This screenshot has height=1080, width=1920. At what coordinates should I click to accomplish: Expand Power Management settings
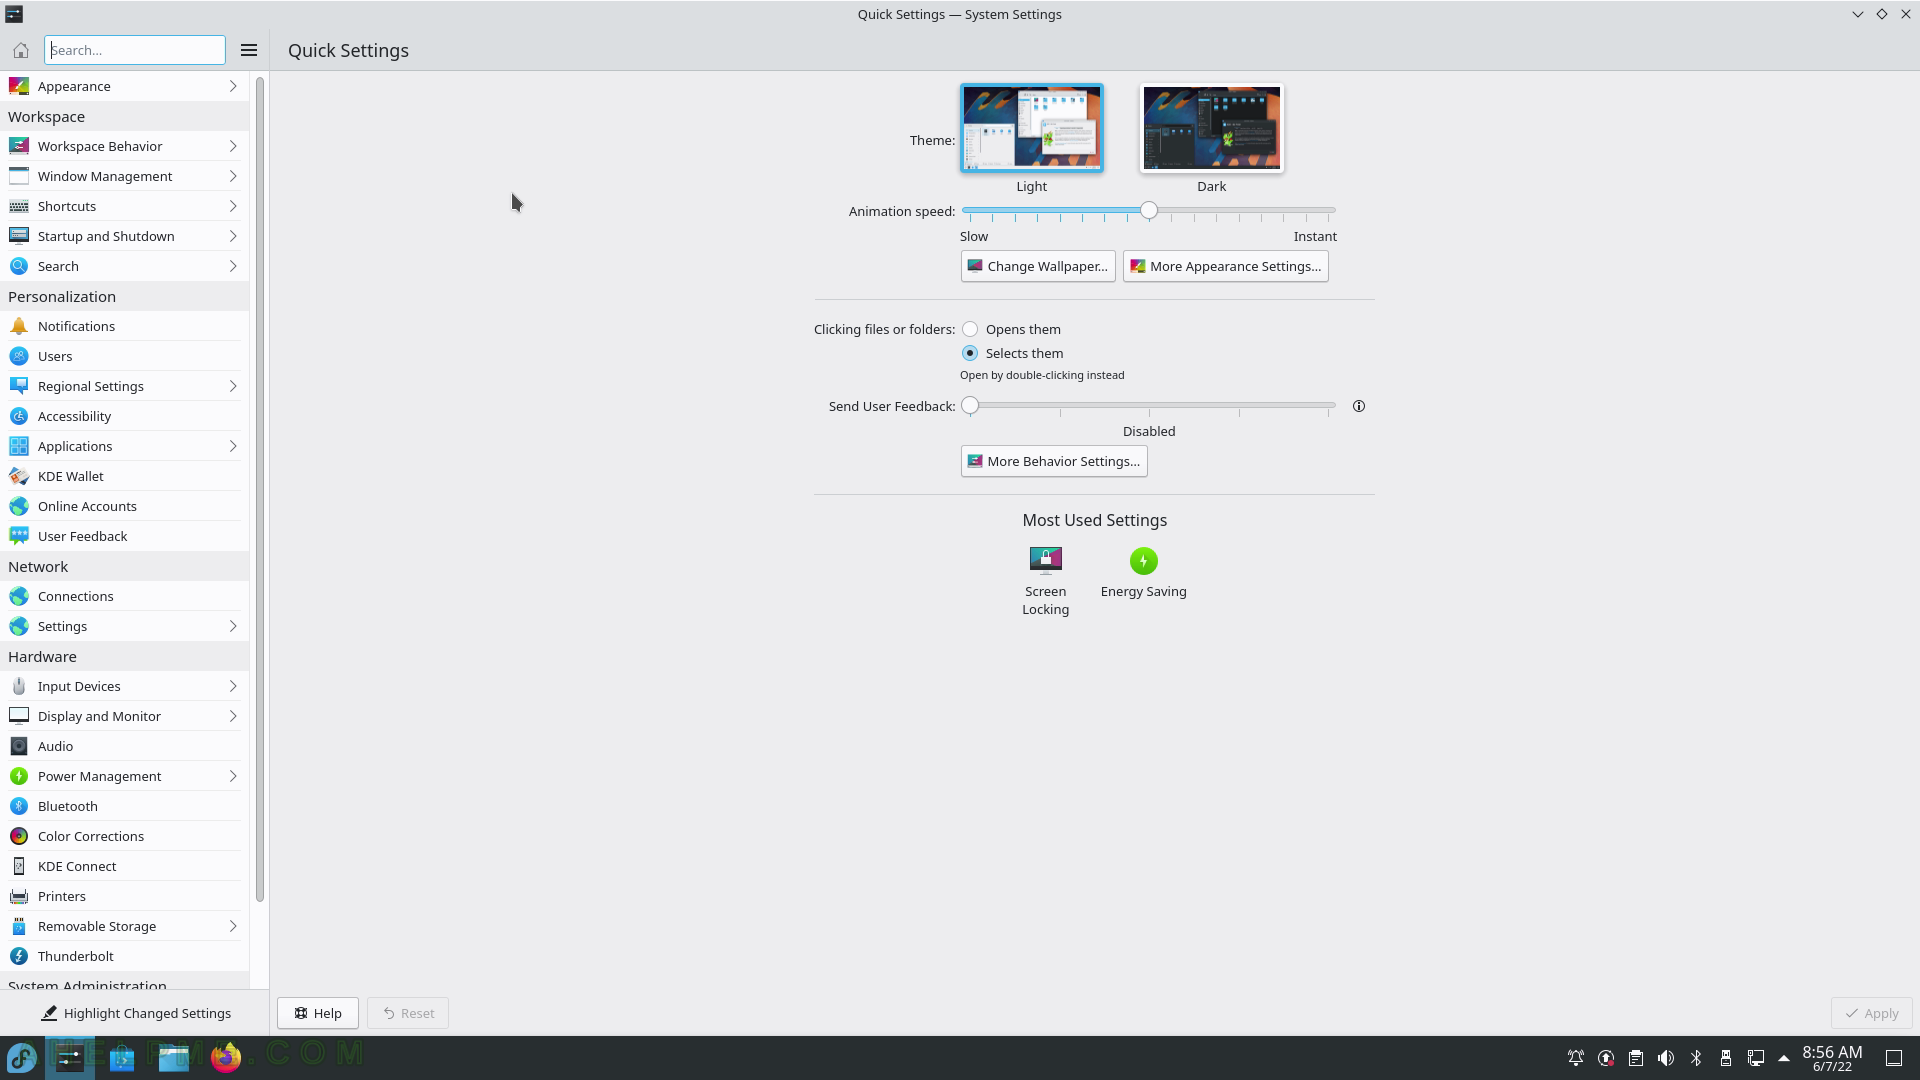(x=125, y=776)
